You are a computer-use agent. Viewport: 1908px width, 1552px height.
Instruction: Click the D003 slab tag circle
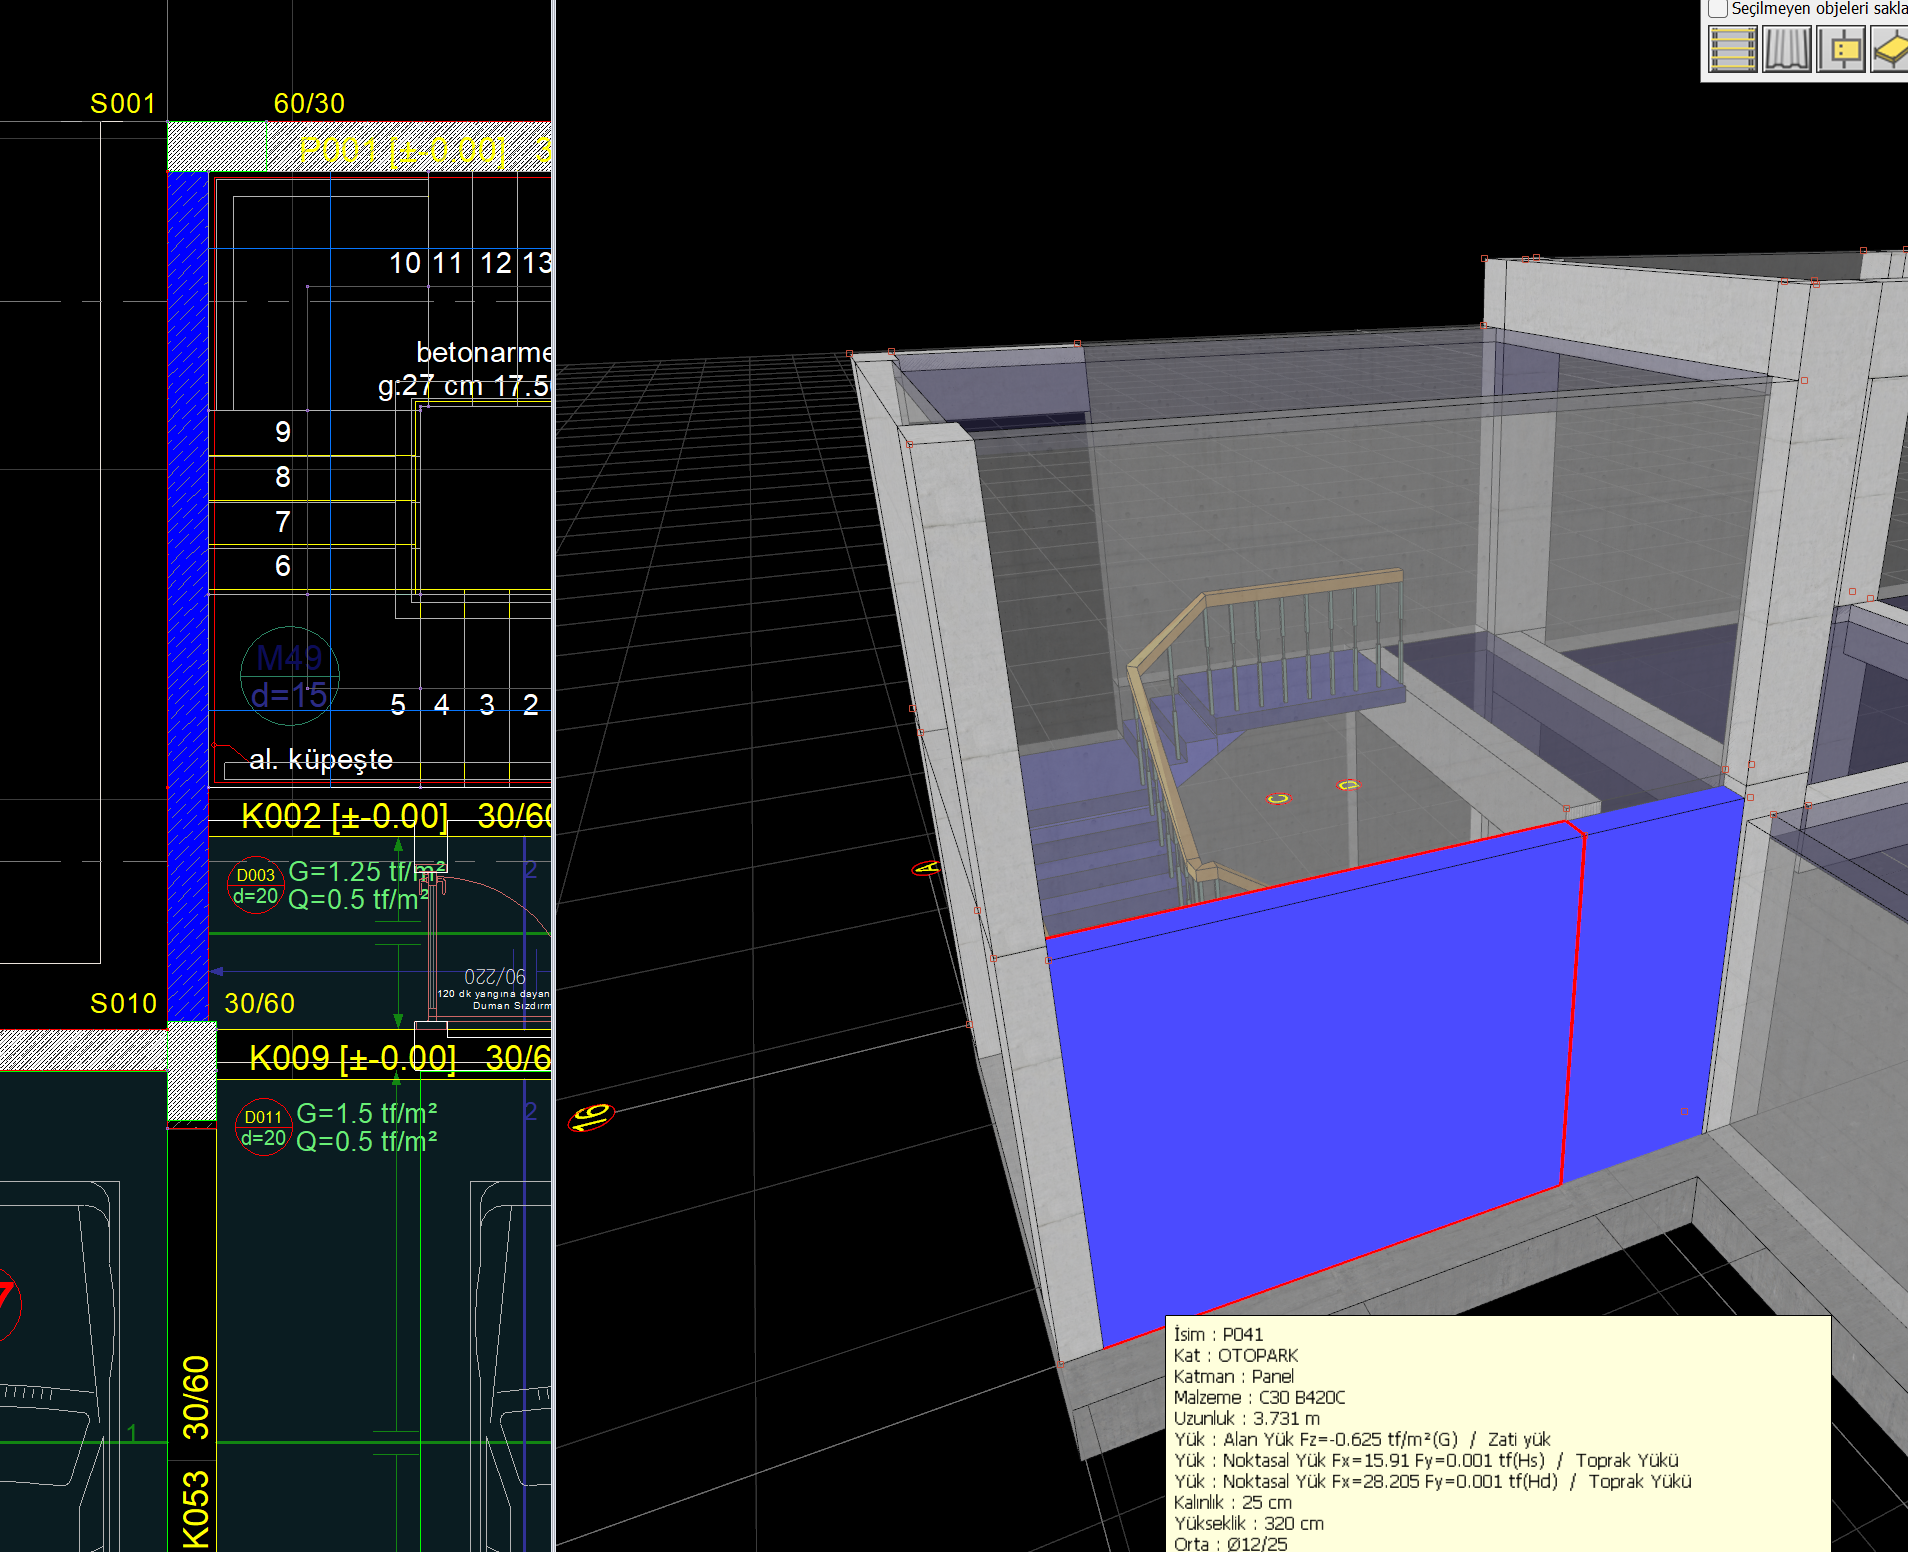pos(255,886)
